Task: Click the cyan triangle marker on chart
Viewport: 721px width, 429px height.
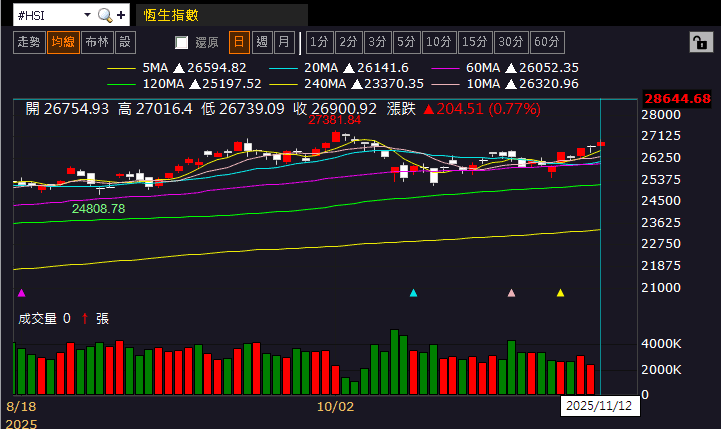Action: pos(413,293)
